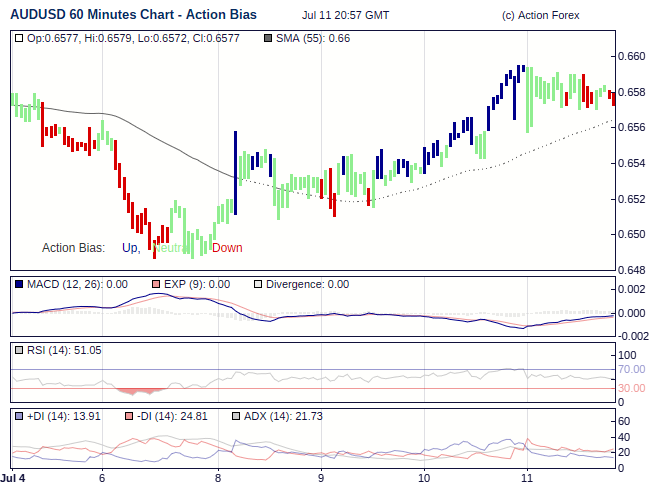
Task: Select the 'Up' Action Bias label
Action: [130, 248]
